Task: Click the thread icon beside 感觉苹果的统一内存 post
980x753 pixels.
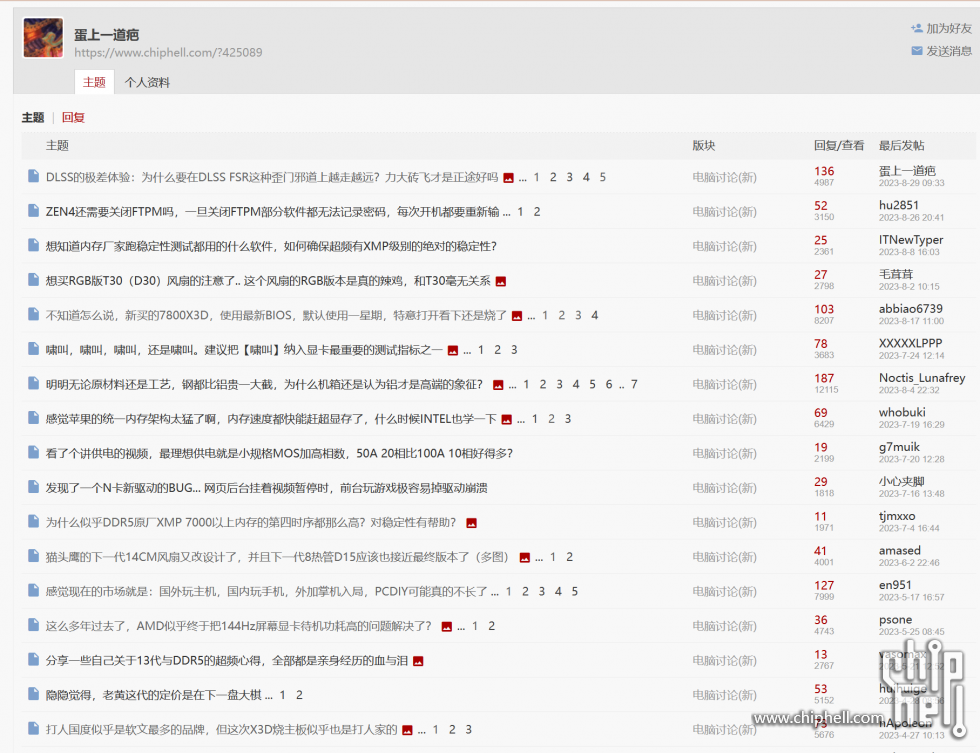Action: [x=34, y=418]
